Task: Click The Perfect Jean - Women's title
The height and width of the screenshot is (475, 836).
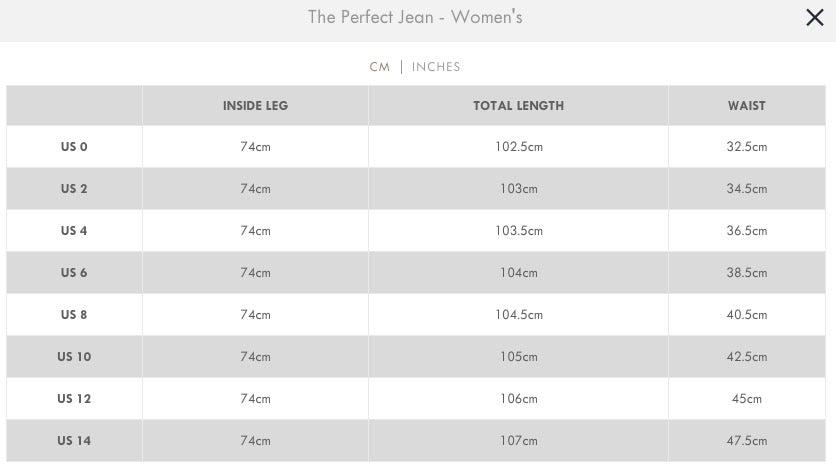Action: [x=415, y=17]
